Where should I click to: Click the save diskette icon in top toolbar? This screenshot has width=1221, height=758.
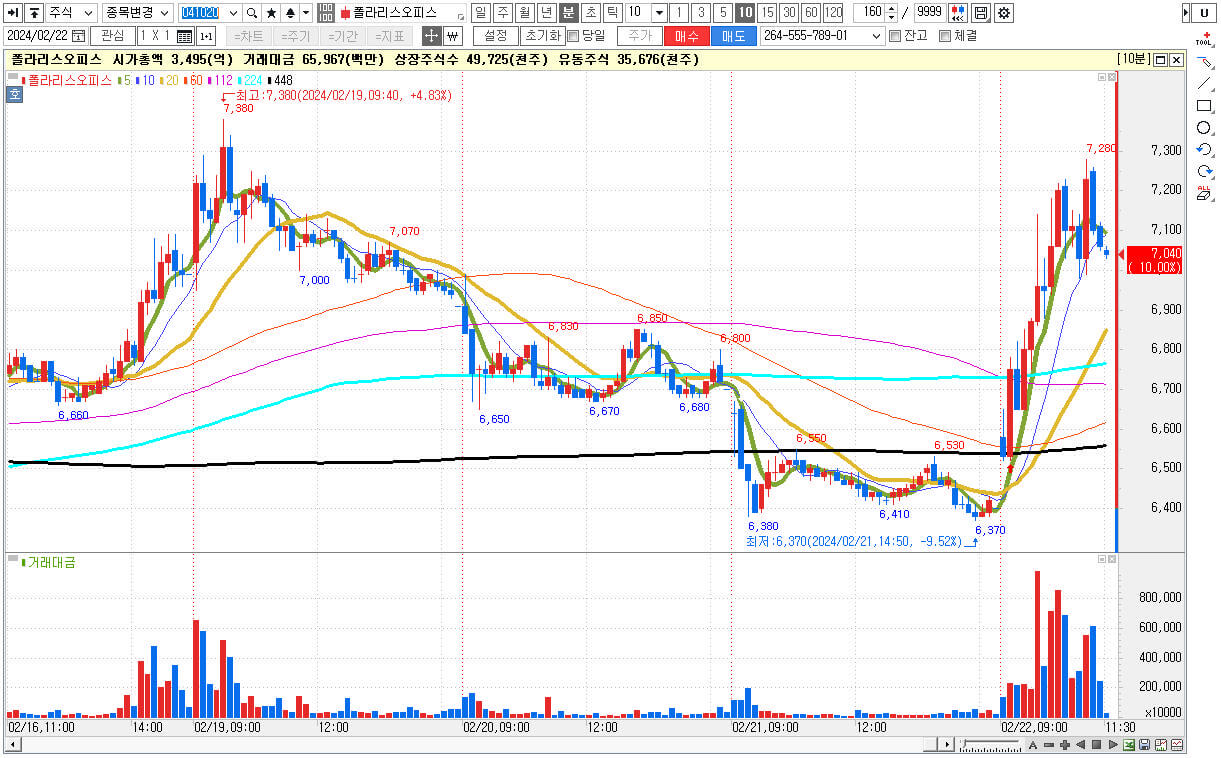(981, 13)
